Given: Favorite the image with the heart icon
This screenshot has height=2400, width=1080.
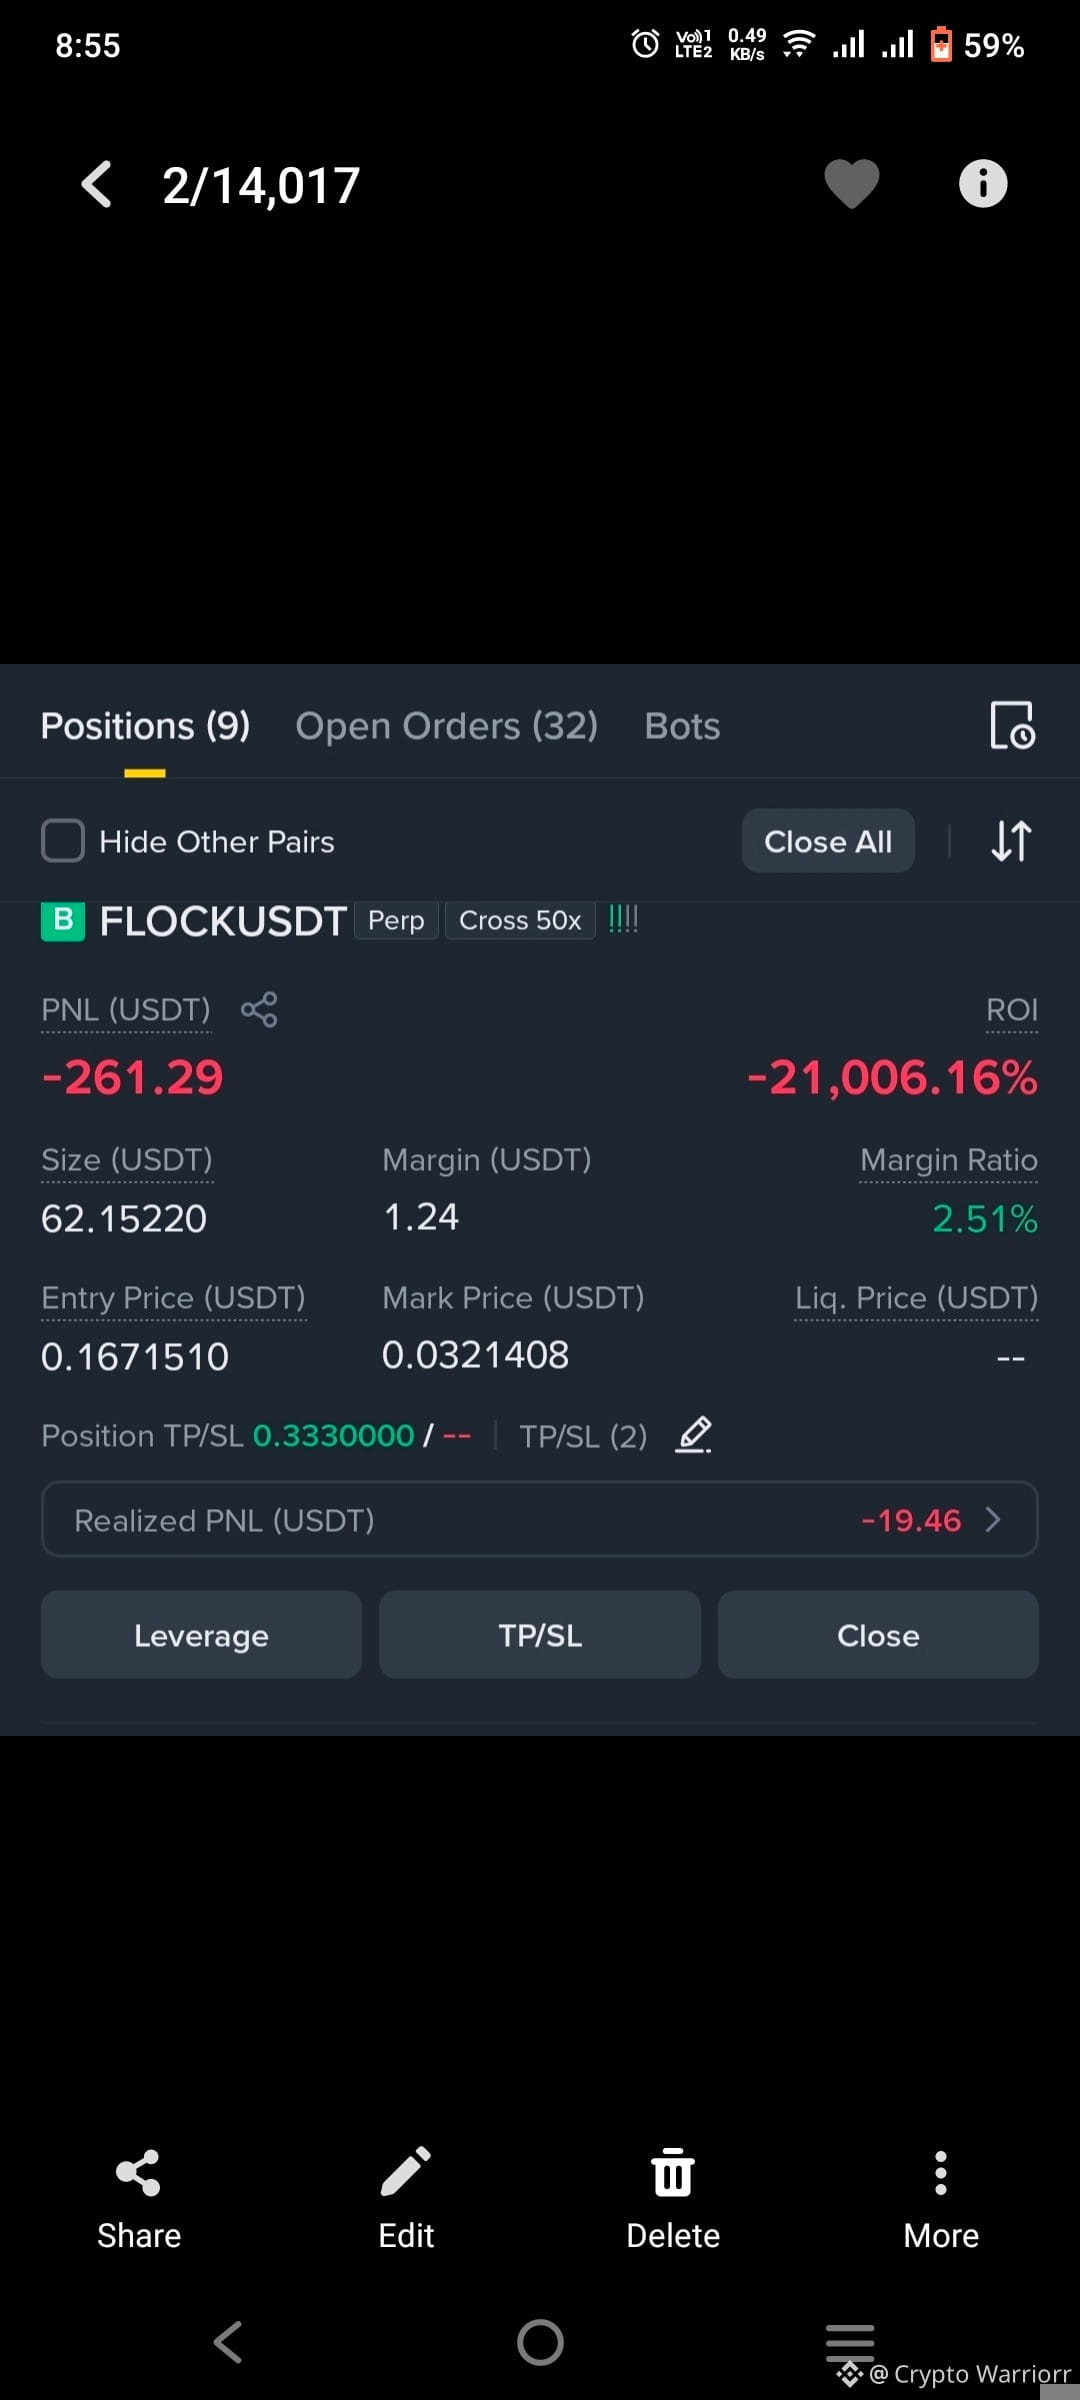Looking at the screenshot, I should pyautogui.click(x=851, y=185).
